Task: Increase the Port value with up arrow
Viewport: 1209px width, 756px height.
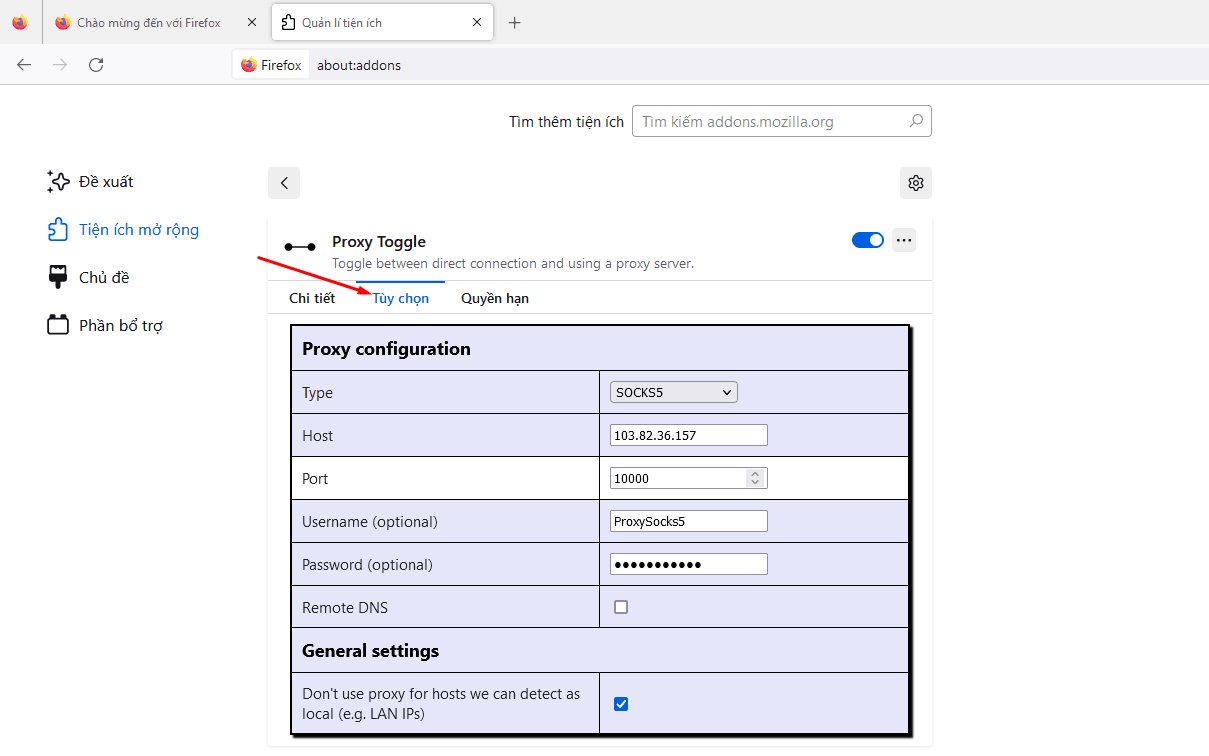Action: [x=756, y=473]
